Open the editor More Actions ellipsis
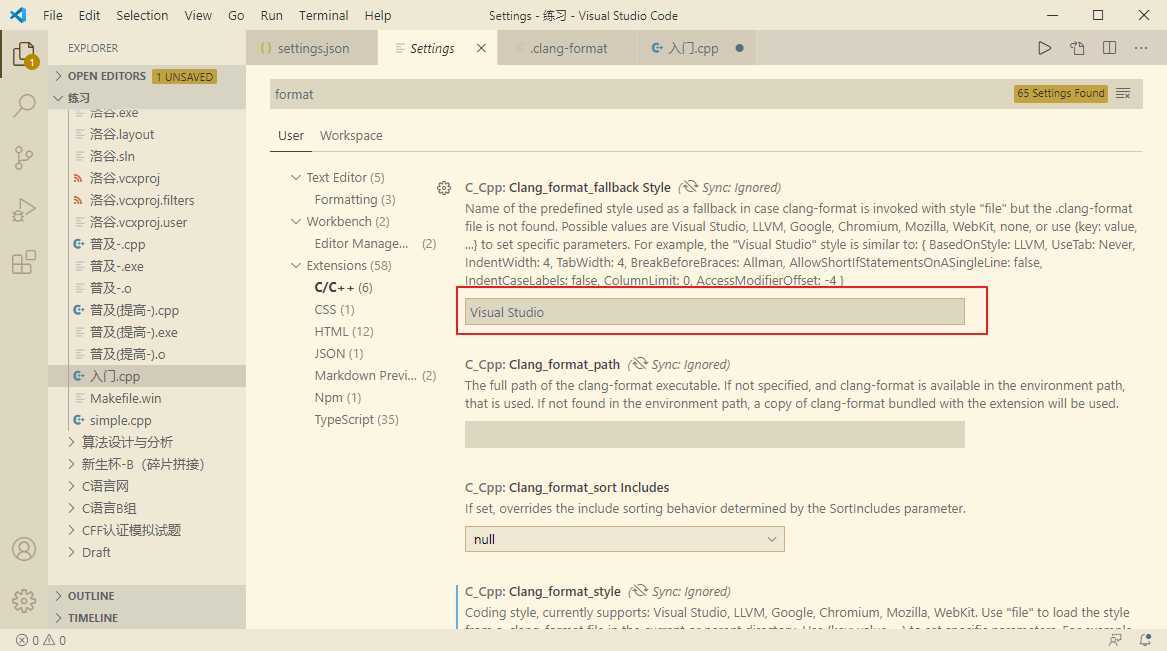 (1141, 48)
